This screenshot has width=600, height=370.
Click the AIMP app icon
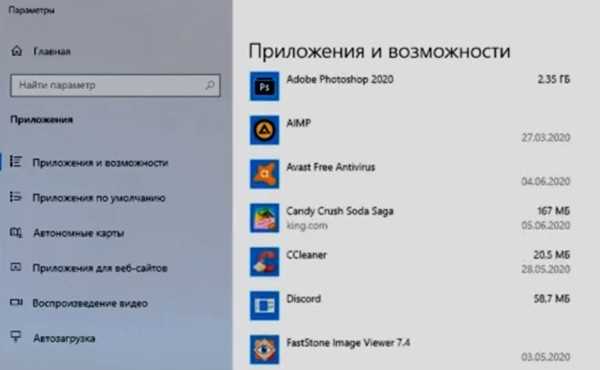[x=264, y=130]
